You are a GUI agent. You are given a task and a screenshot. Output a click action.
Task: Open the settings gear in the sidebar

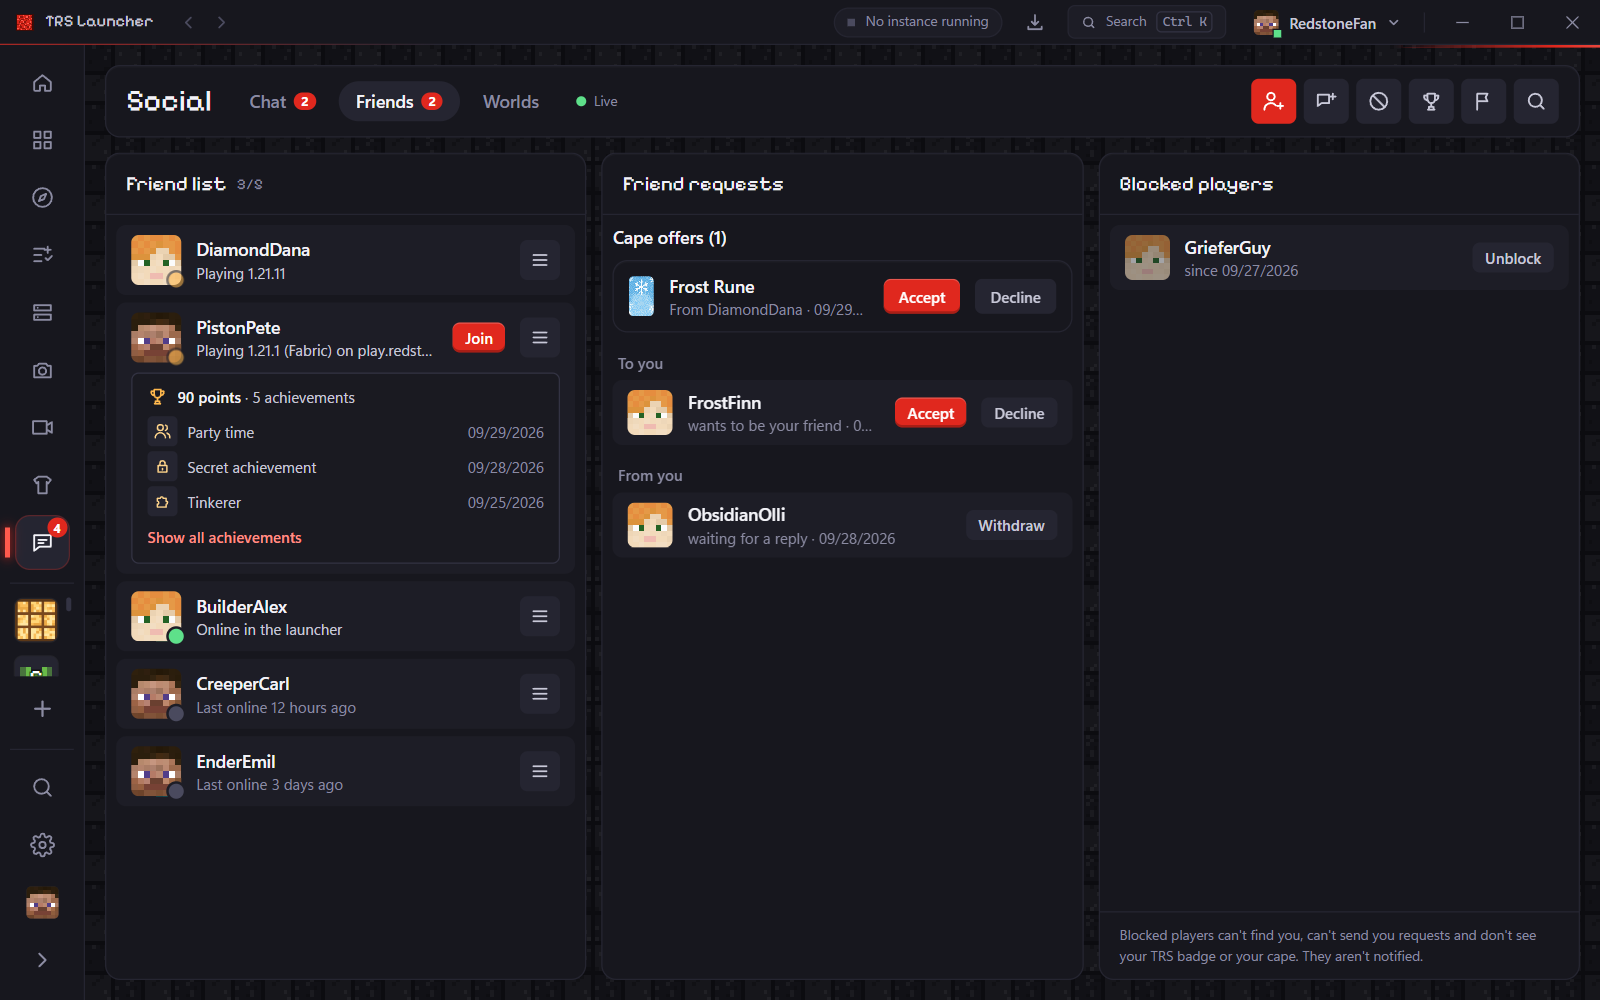[x=42, y=845]
